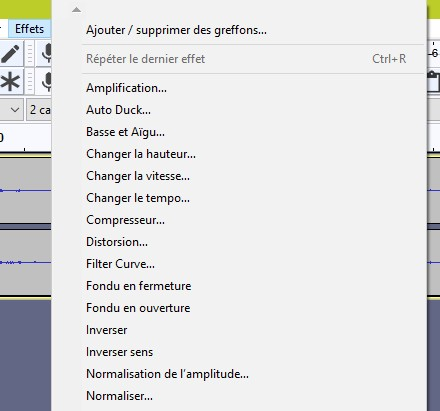Click the upper microphone meter icon
Image resolution: width=440 pixels, height=411 pixels.
click(x=46, y=53)
